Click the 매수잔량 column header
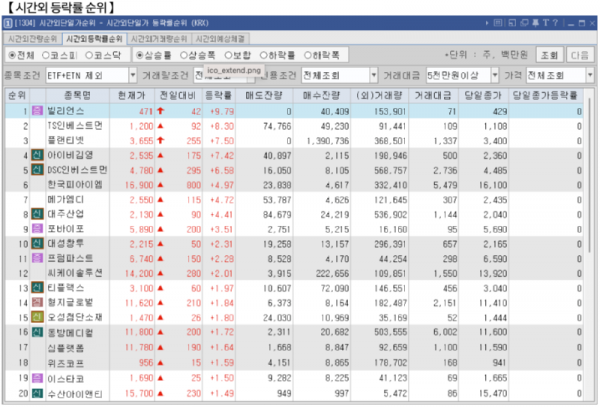 (x=322, y=96)
